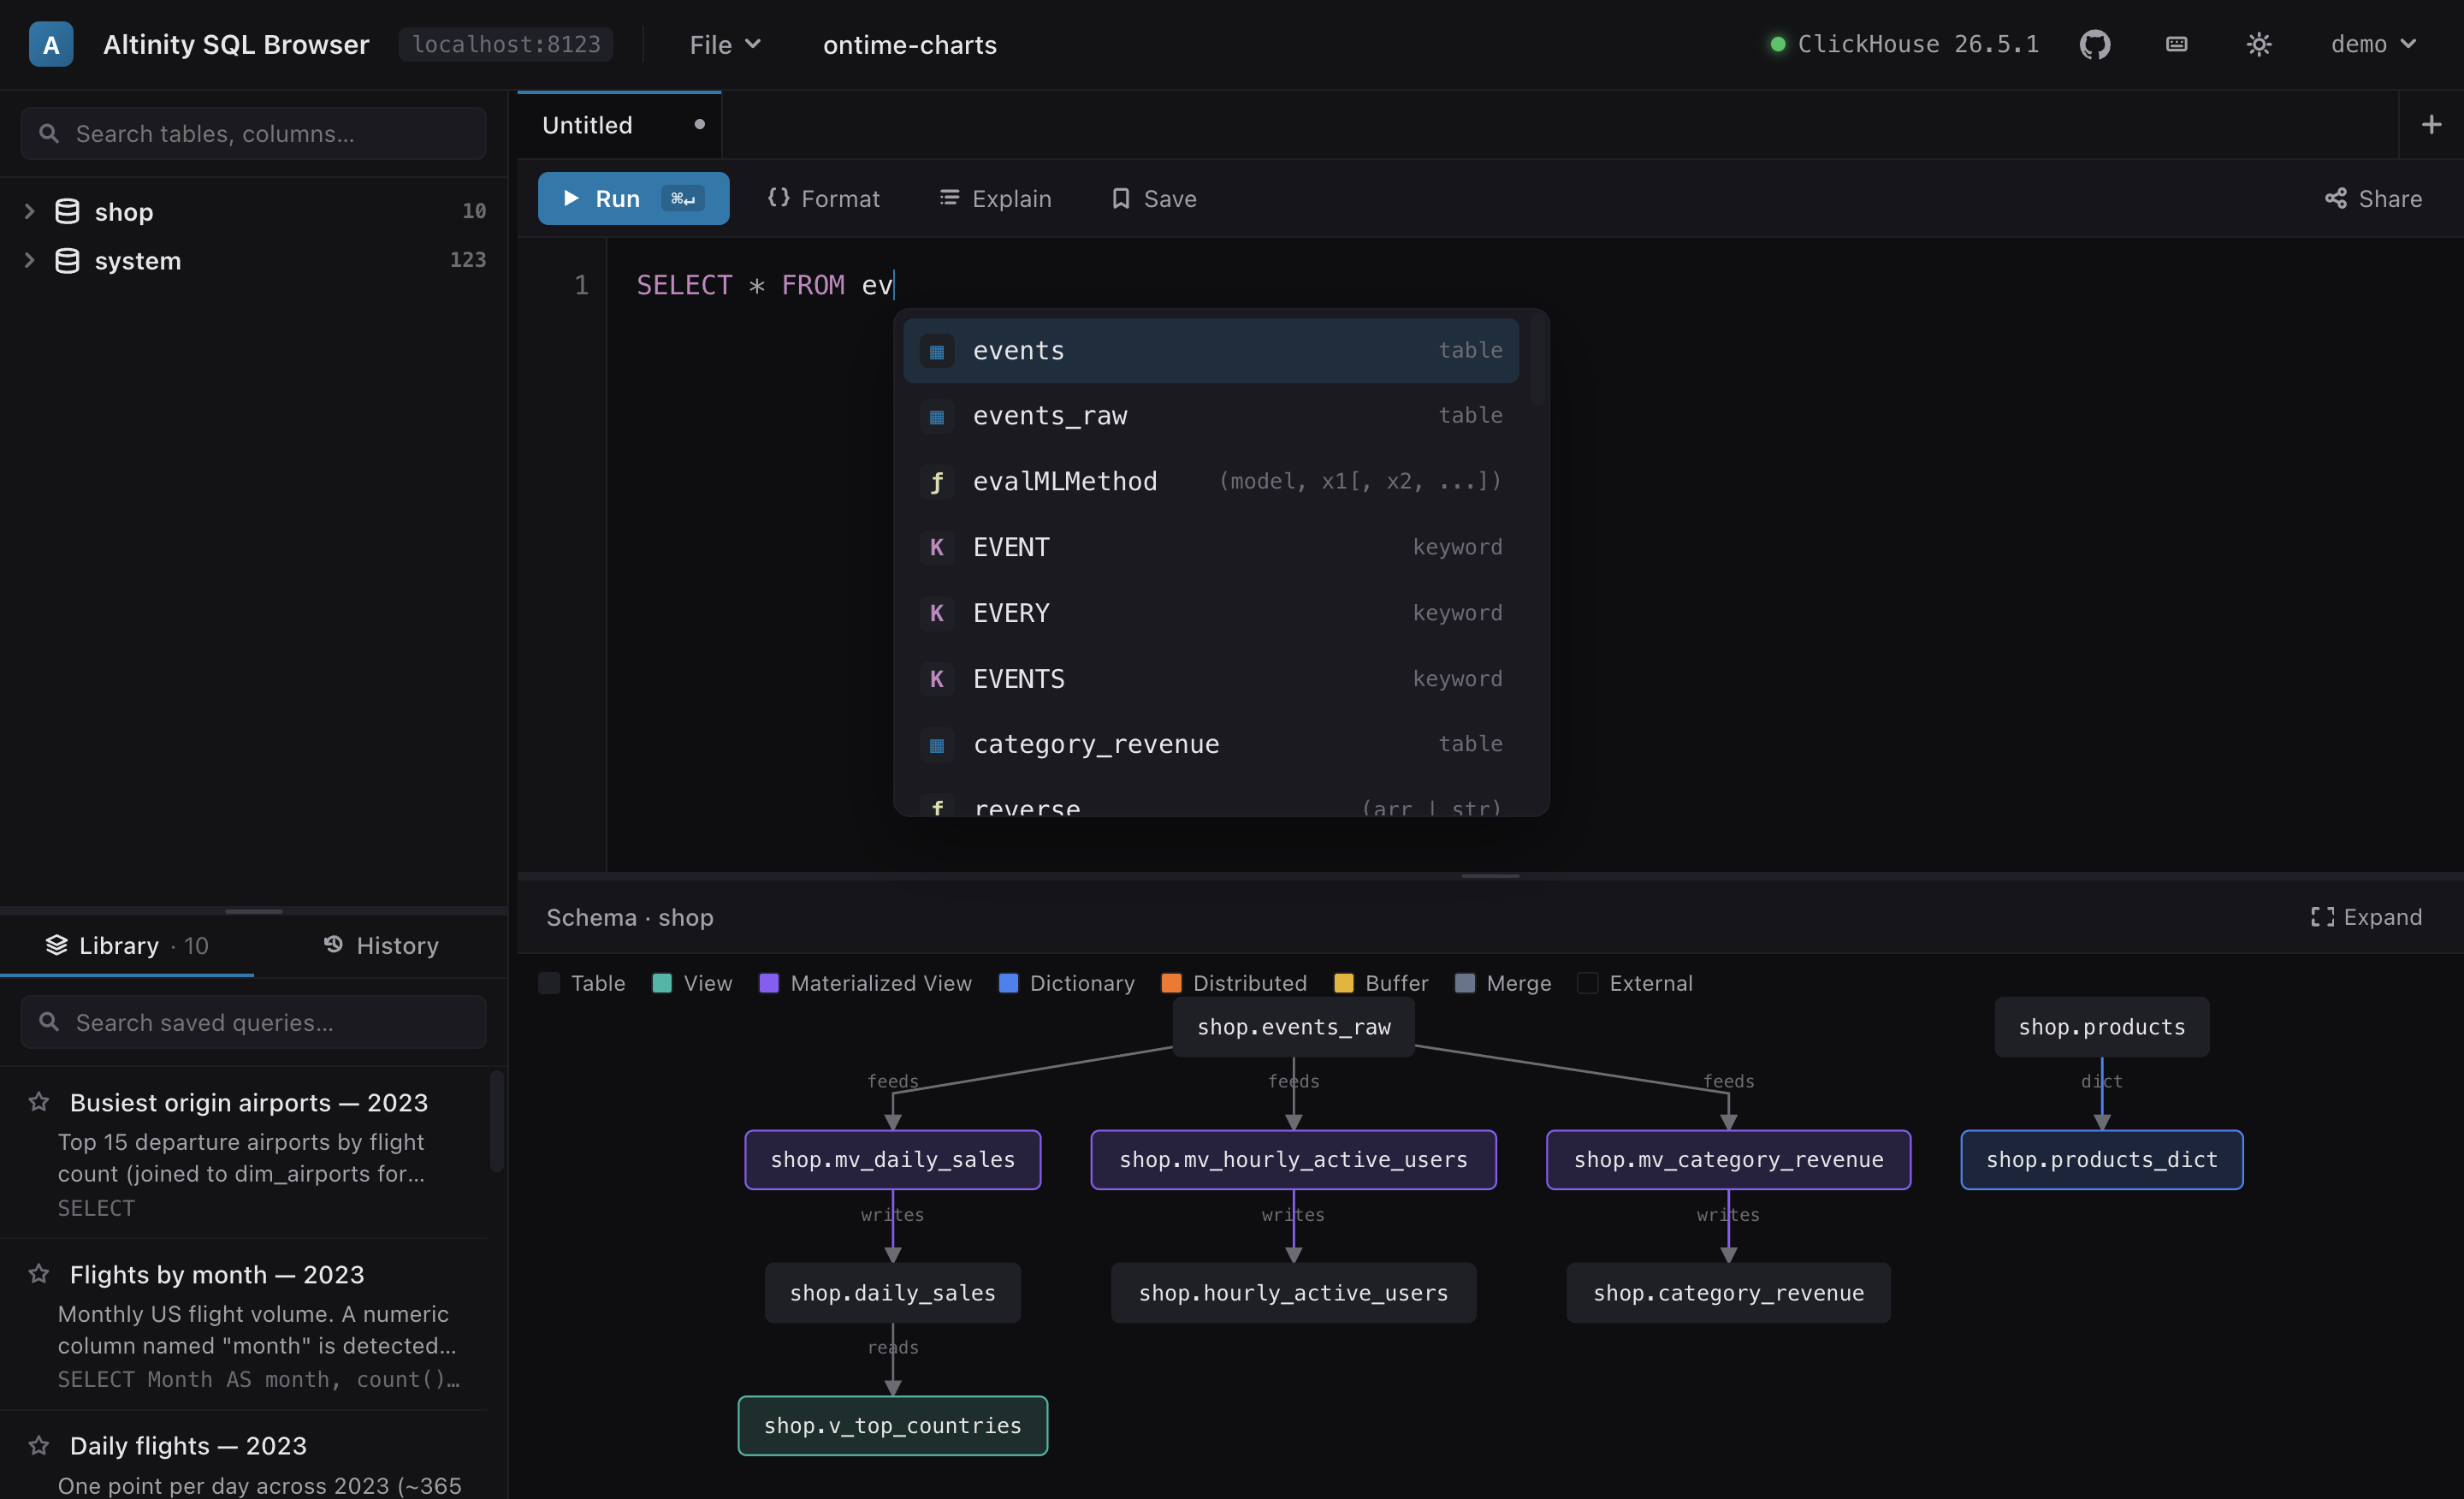Toggle the External legend filter
The width and height of the screenshot is (2464, 1499).
[x=1634, y=982]
